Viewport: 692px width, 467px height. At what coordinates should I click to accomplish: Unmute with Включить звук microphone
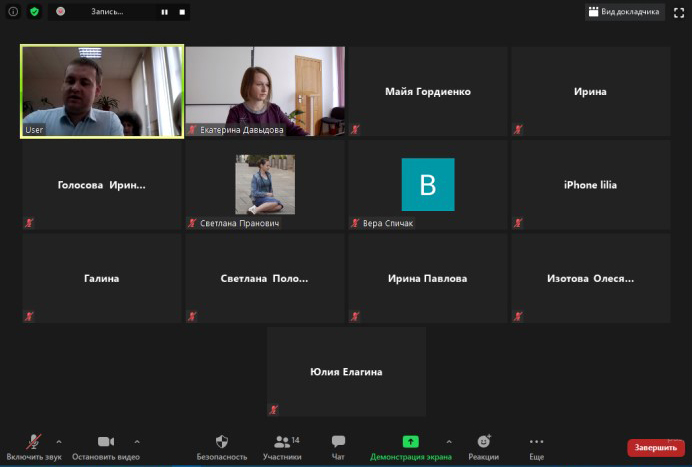click(34, 447)
